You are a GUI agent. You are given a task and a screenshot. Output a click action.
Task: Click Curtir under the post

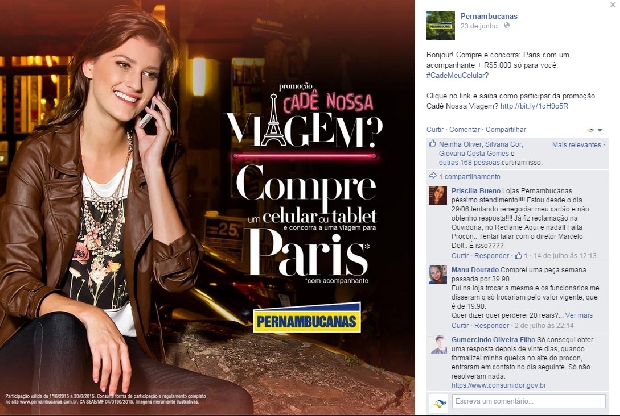click(x=435, y=129)
